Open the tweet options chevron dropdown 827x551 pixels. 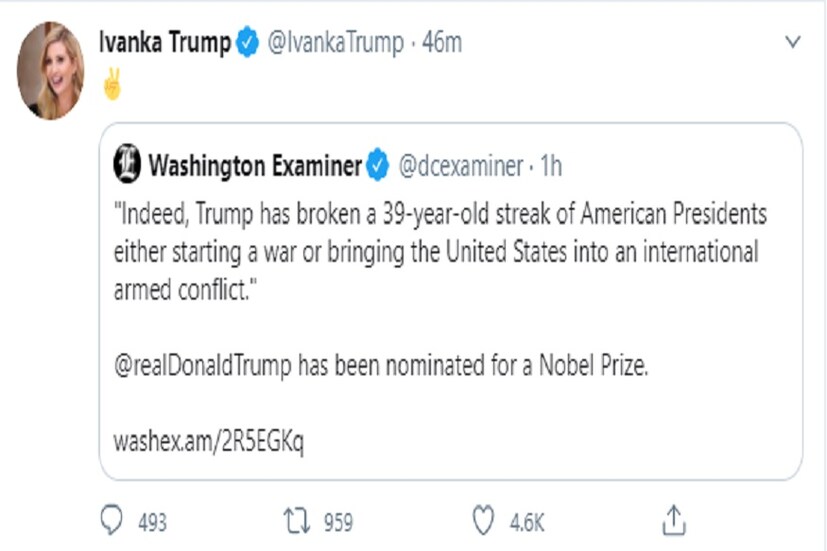click(x=793, y=42)
